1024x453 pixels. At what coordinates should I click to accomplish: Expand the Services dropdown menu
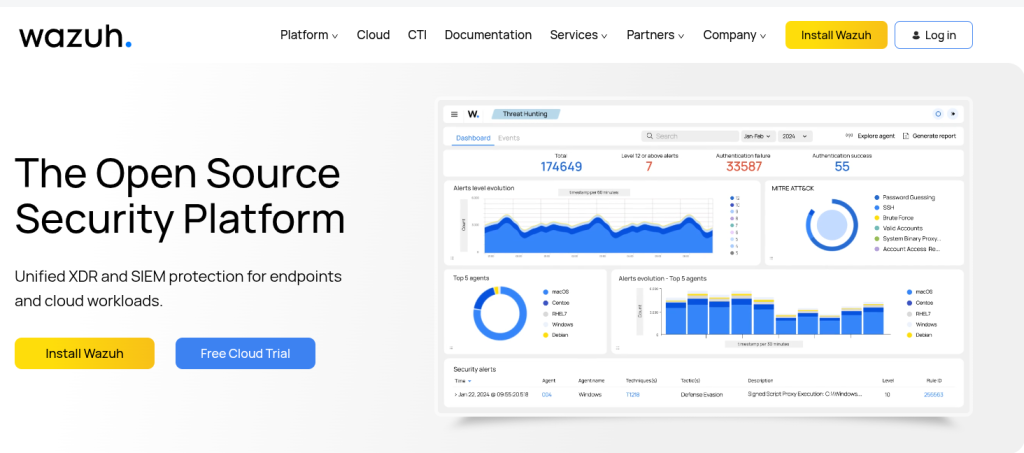point(579,35)
